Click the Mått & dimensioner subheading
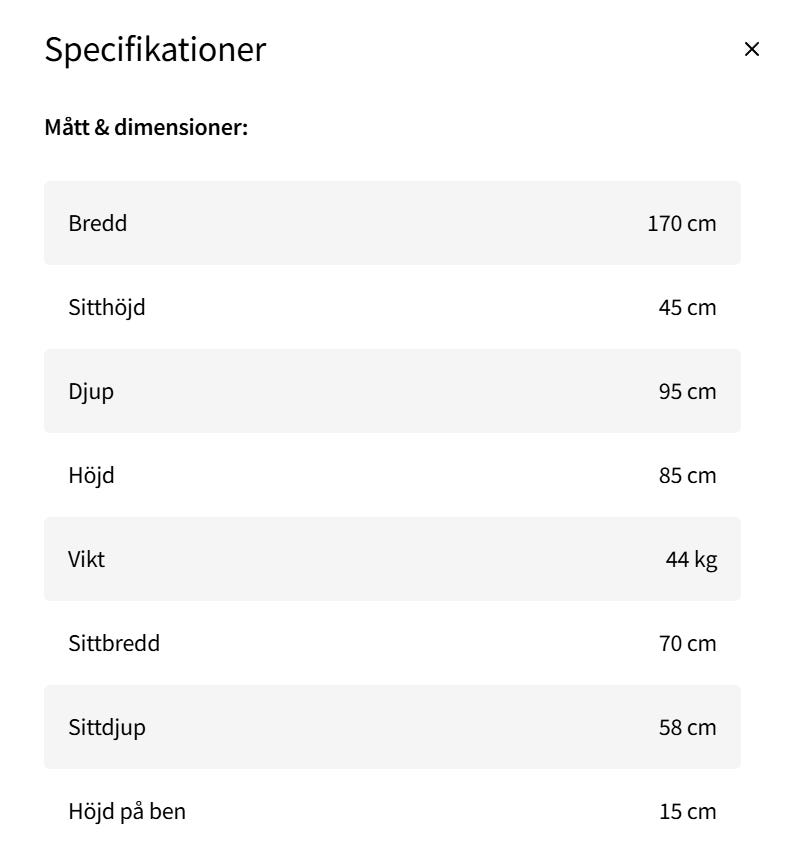 click(146, 128)
